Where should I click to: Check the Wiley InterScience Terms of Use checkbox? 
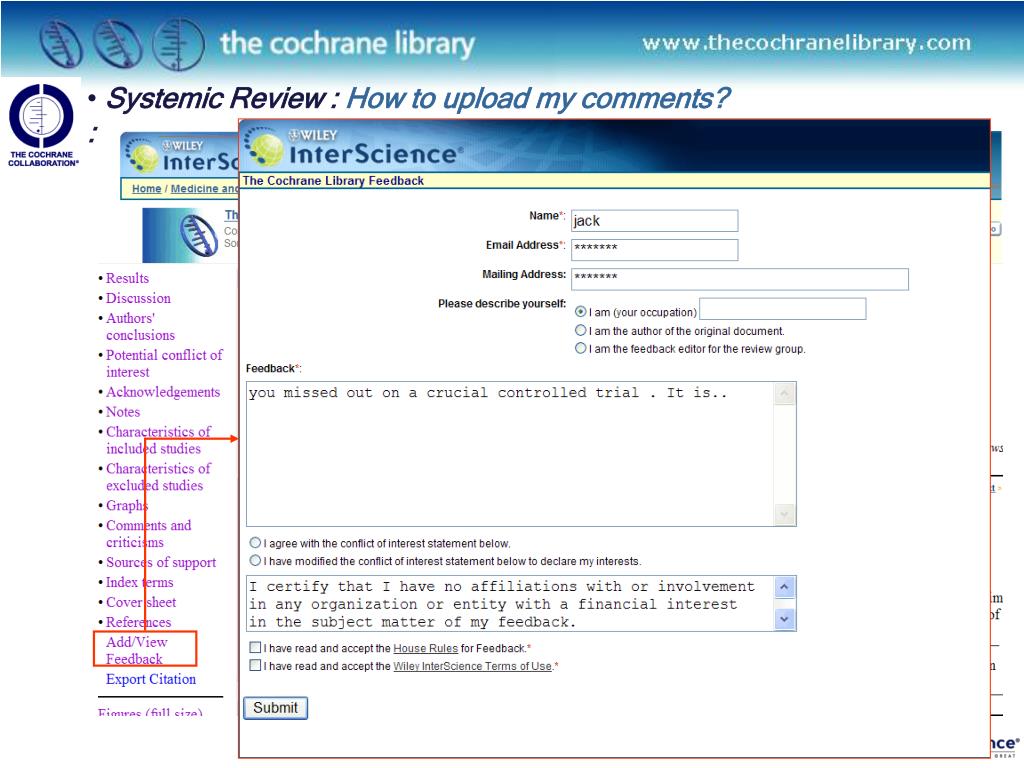coord(255,665)
